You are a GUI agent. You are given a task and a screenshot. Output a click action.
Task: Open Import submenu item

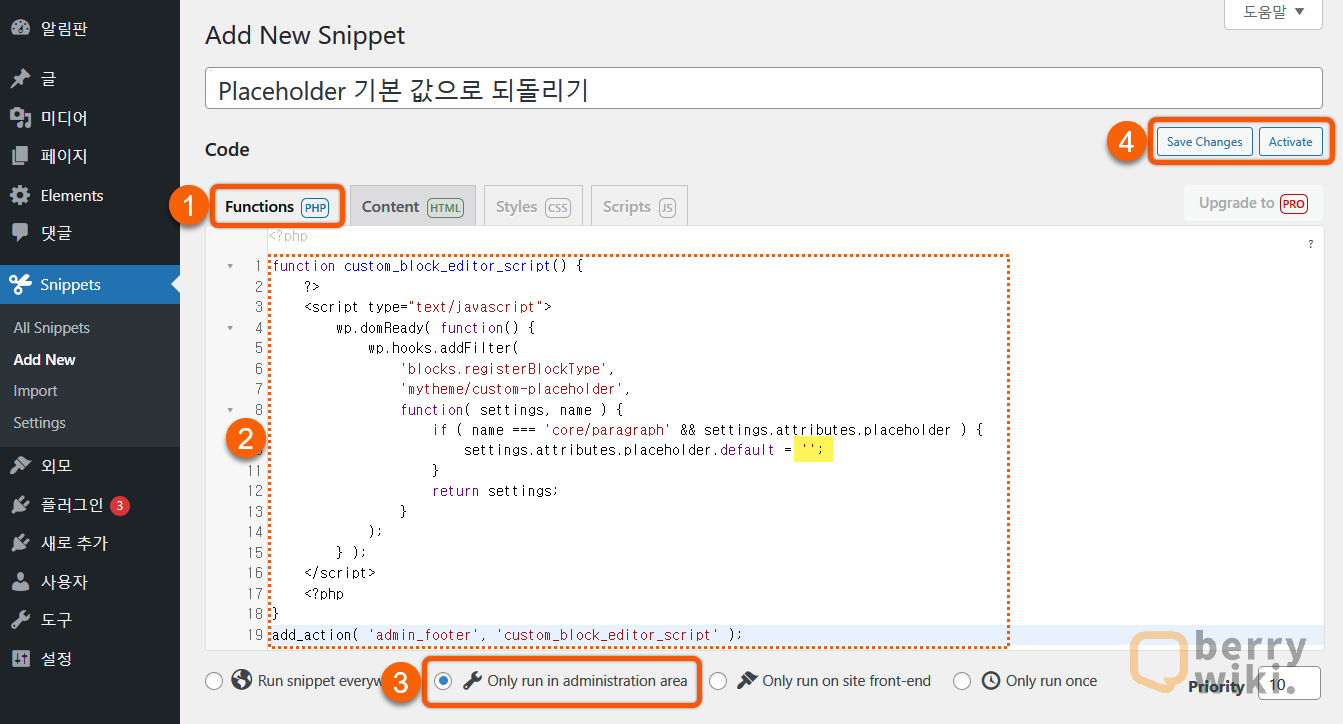[x=36, y=391]
